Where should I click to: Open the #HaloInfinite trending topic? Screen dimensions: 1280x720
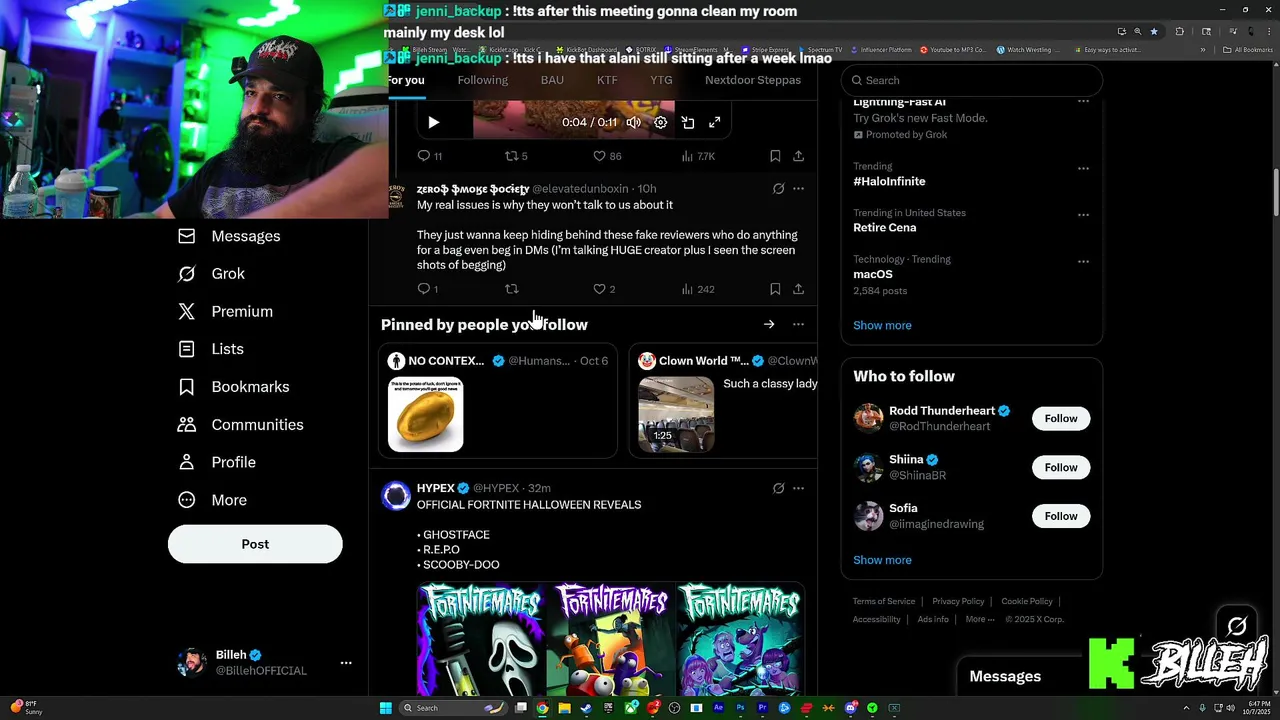tap(889, 181)
